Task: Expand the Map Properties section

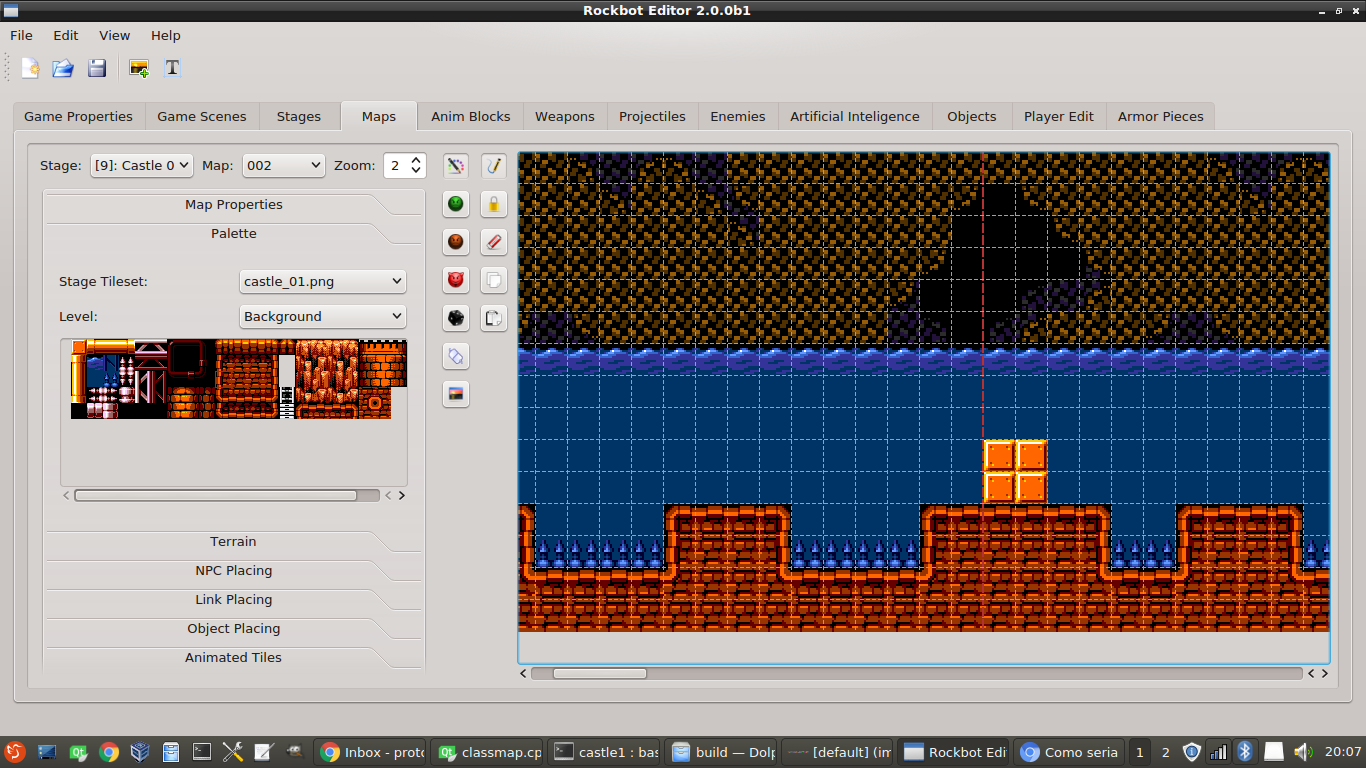Action: click(234, 204)
